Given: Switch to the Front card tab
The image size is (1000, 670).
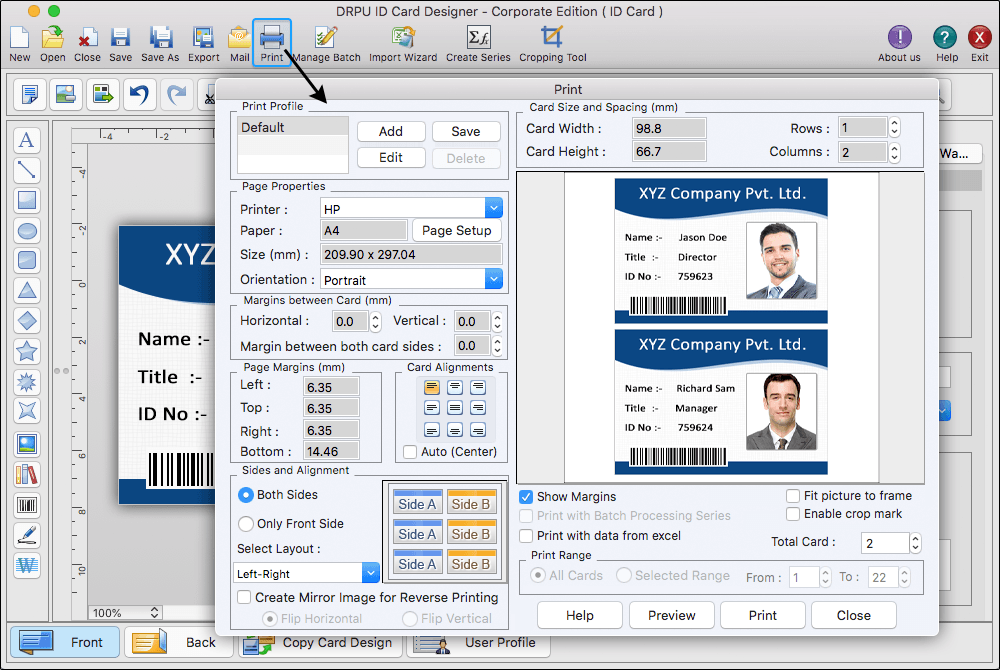Looking at the screenshot, I should pyautogui.click(x=64, y=642).
